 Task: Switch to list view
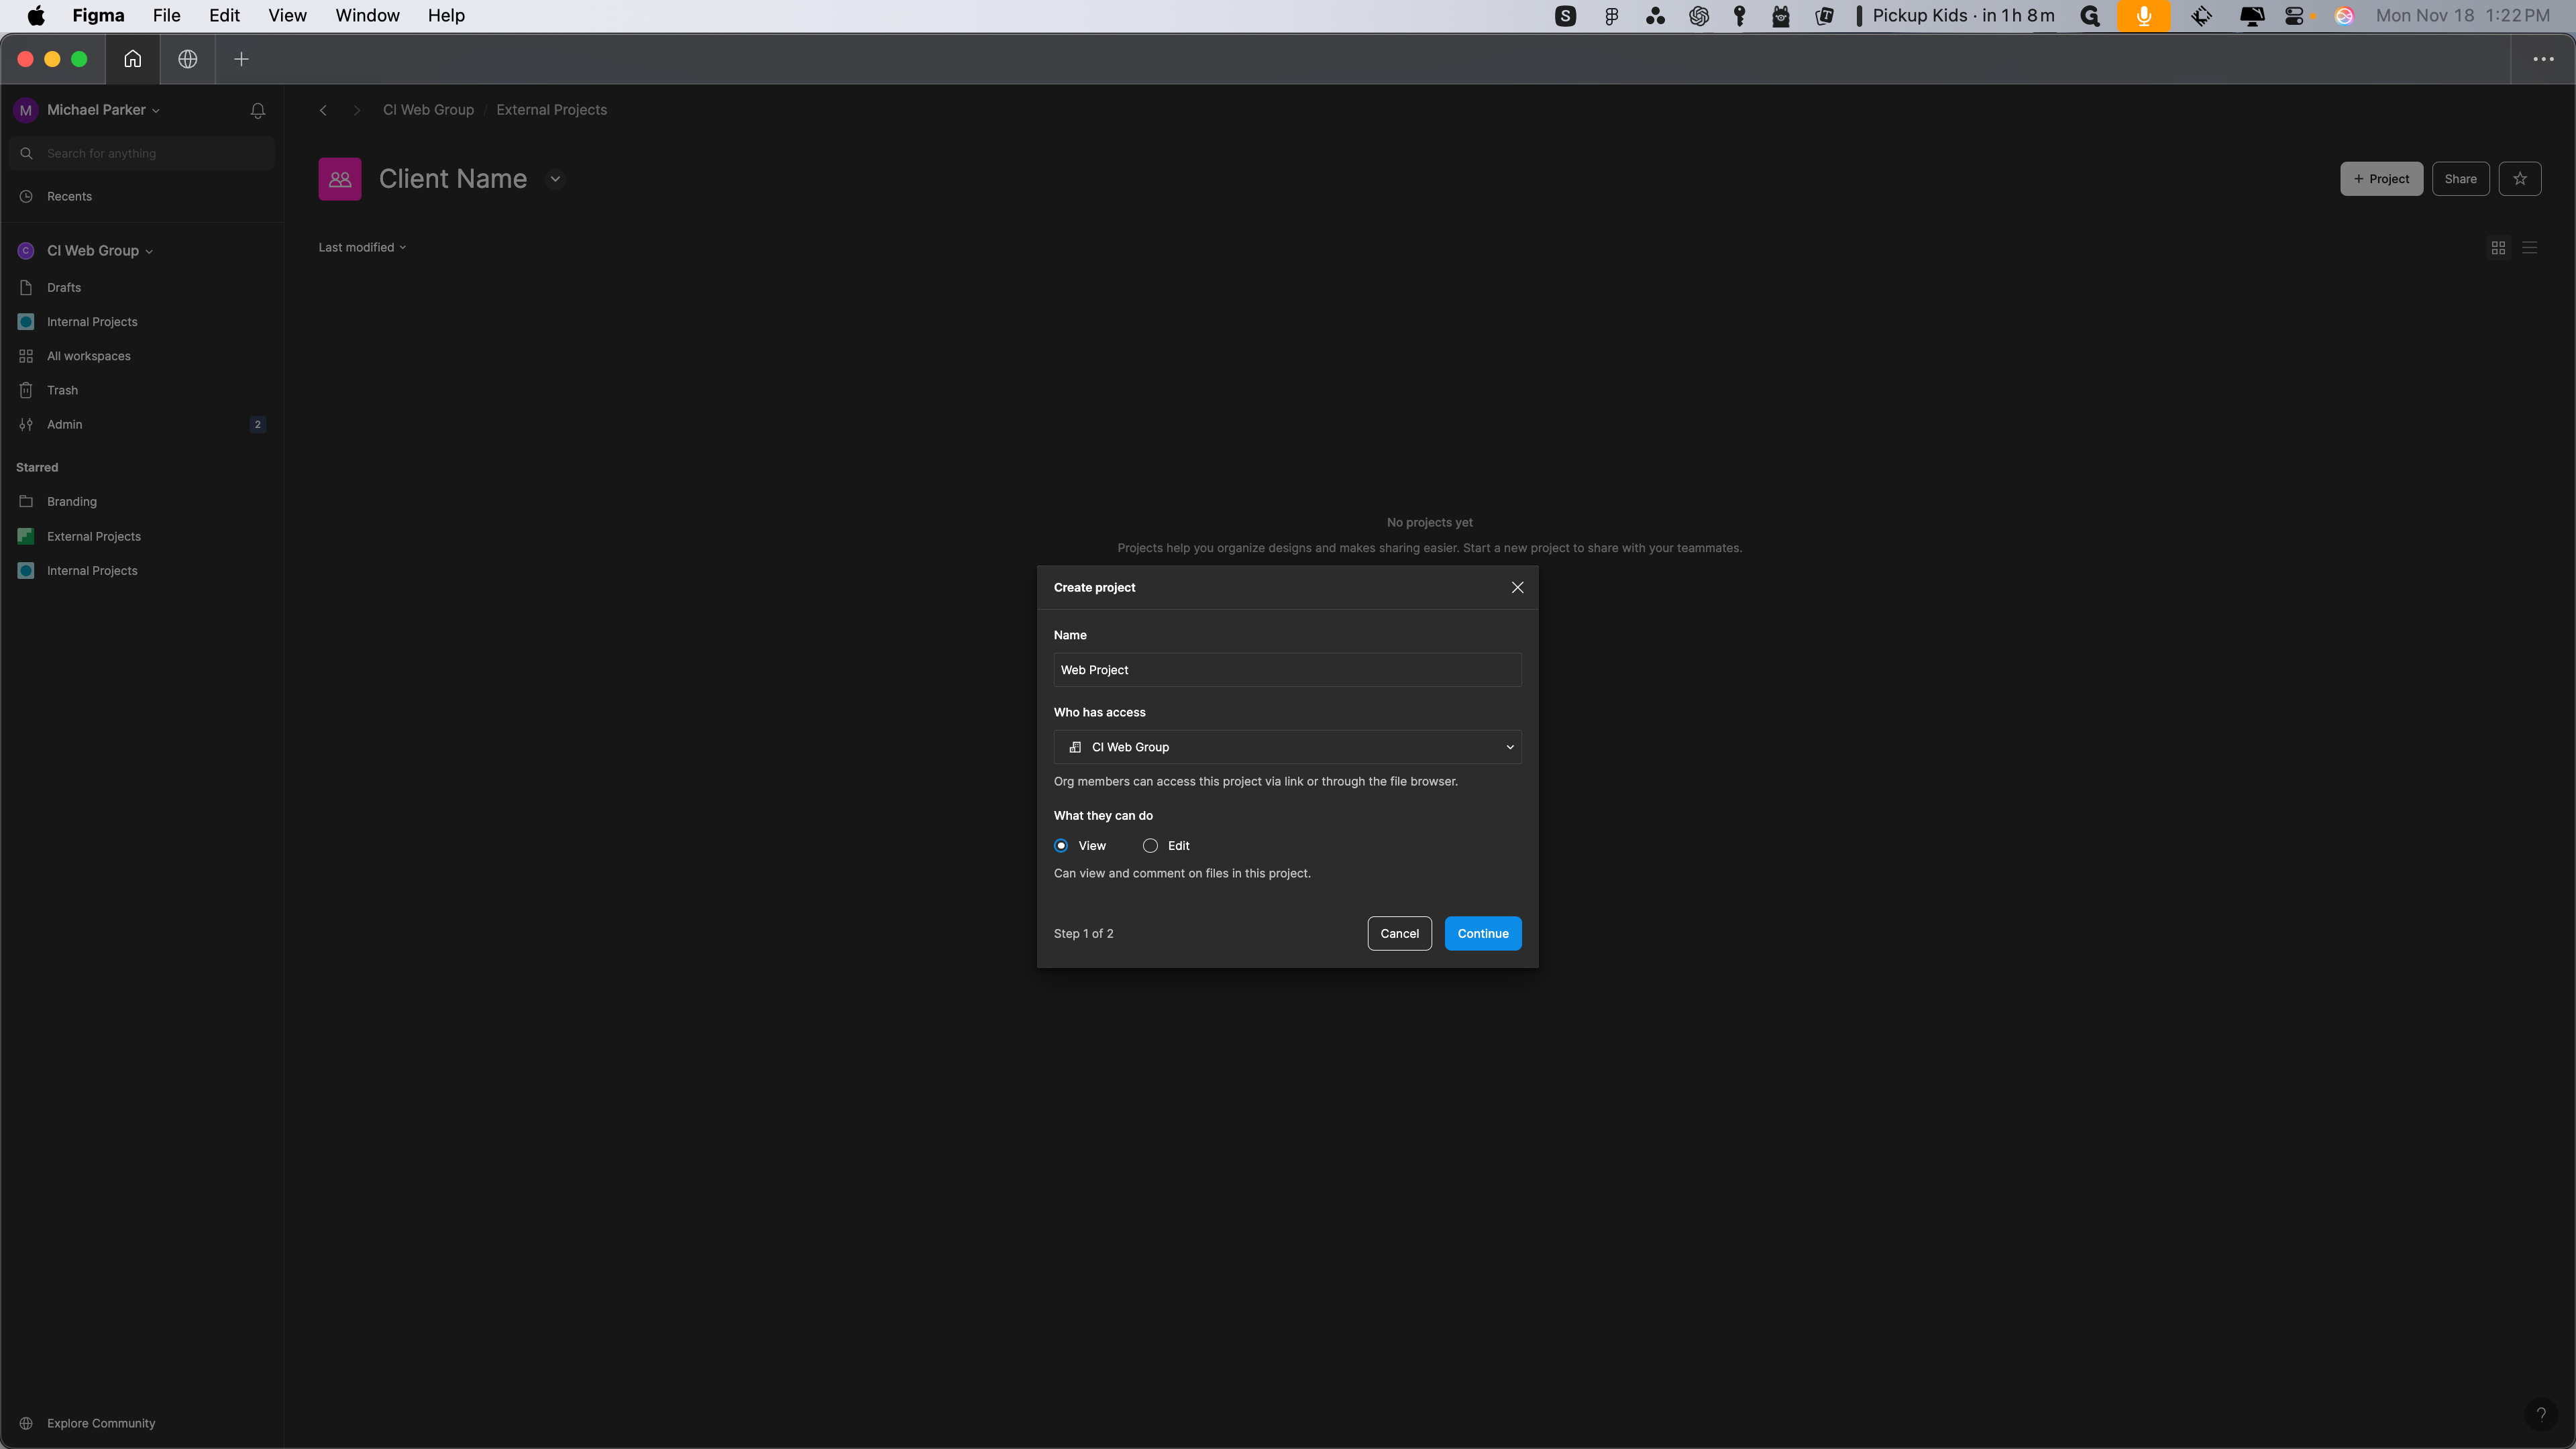(x=2529, y=248)
